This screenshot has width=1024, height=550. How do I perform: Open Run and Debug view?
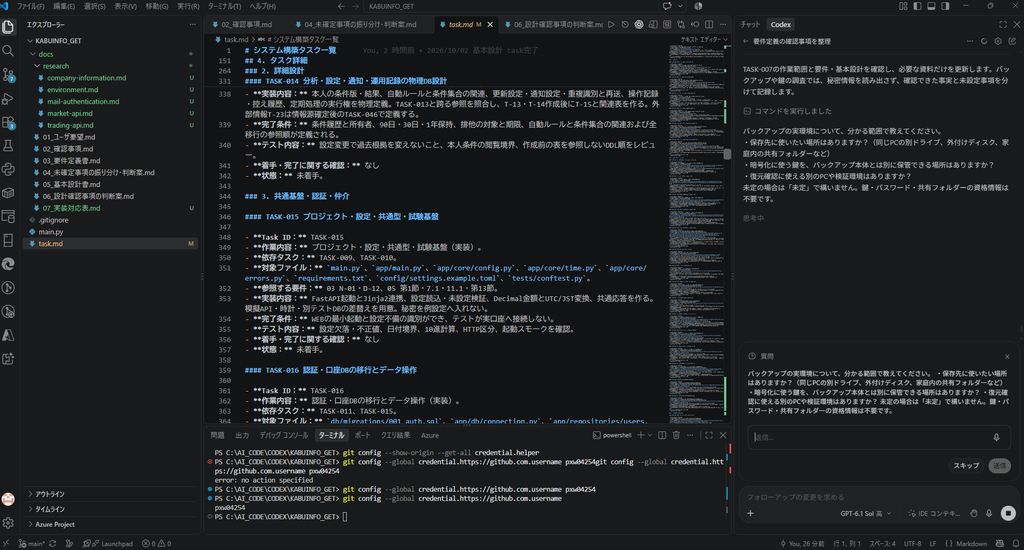point(8,99)
